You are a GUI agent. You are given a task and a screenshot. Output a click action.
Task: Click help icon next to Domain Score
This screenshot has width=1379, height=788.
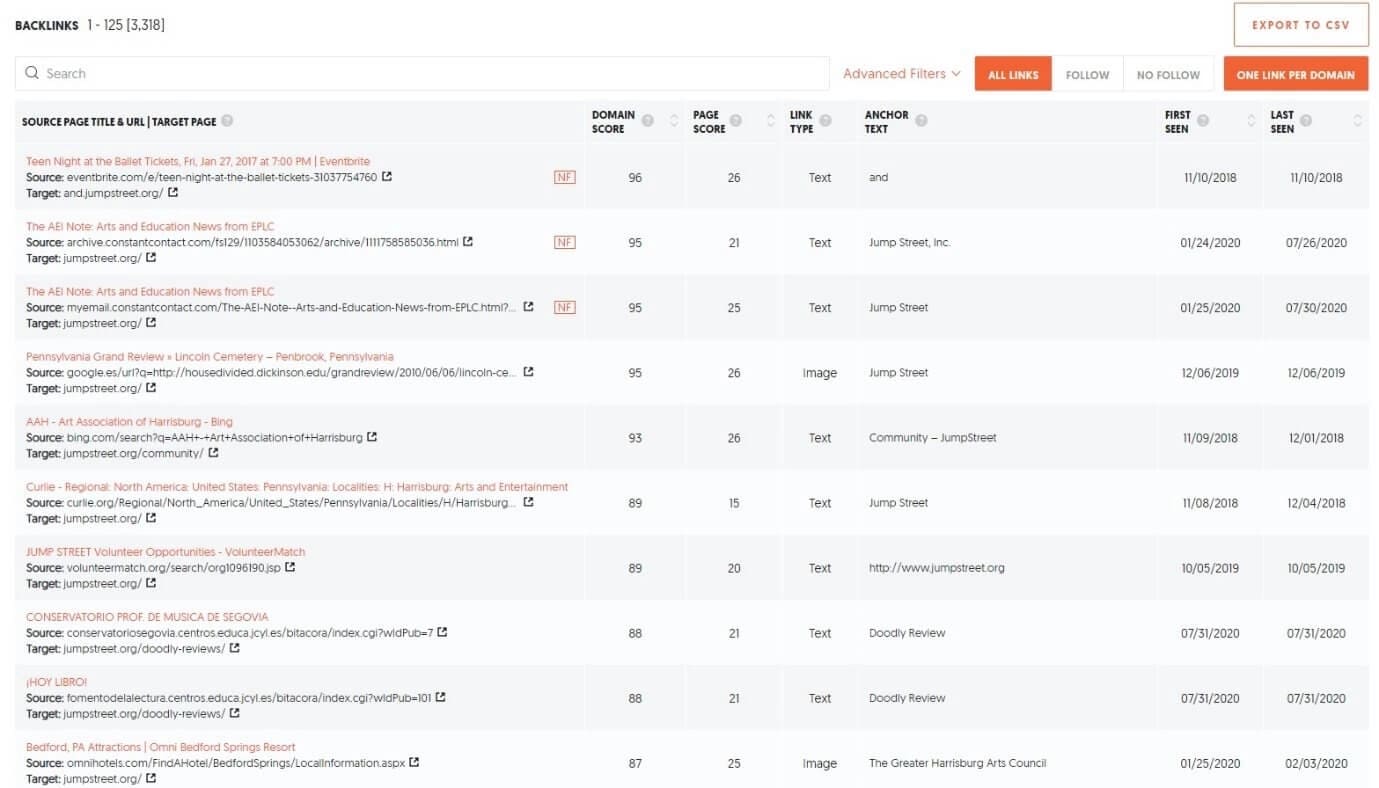(x=648, y=121)
